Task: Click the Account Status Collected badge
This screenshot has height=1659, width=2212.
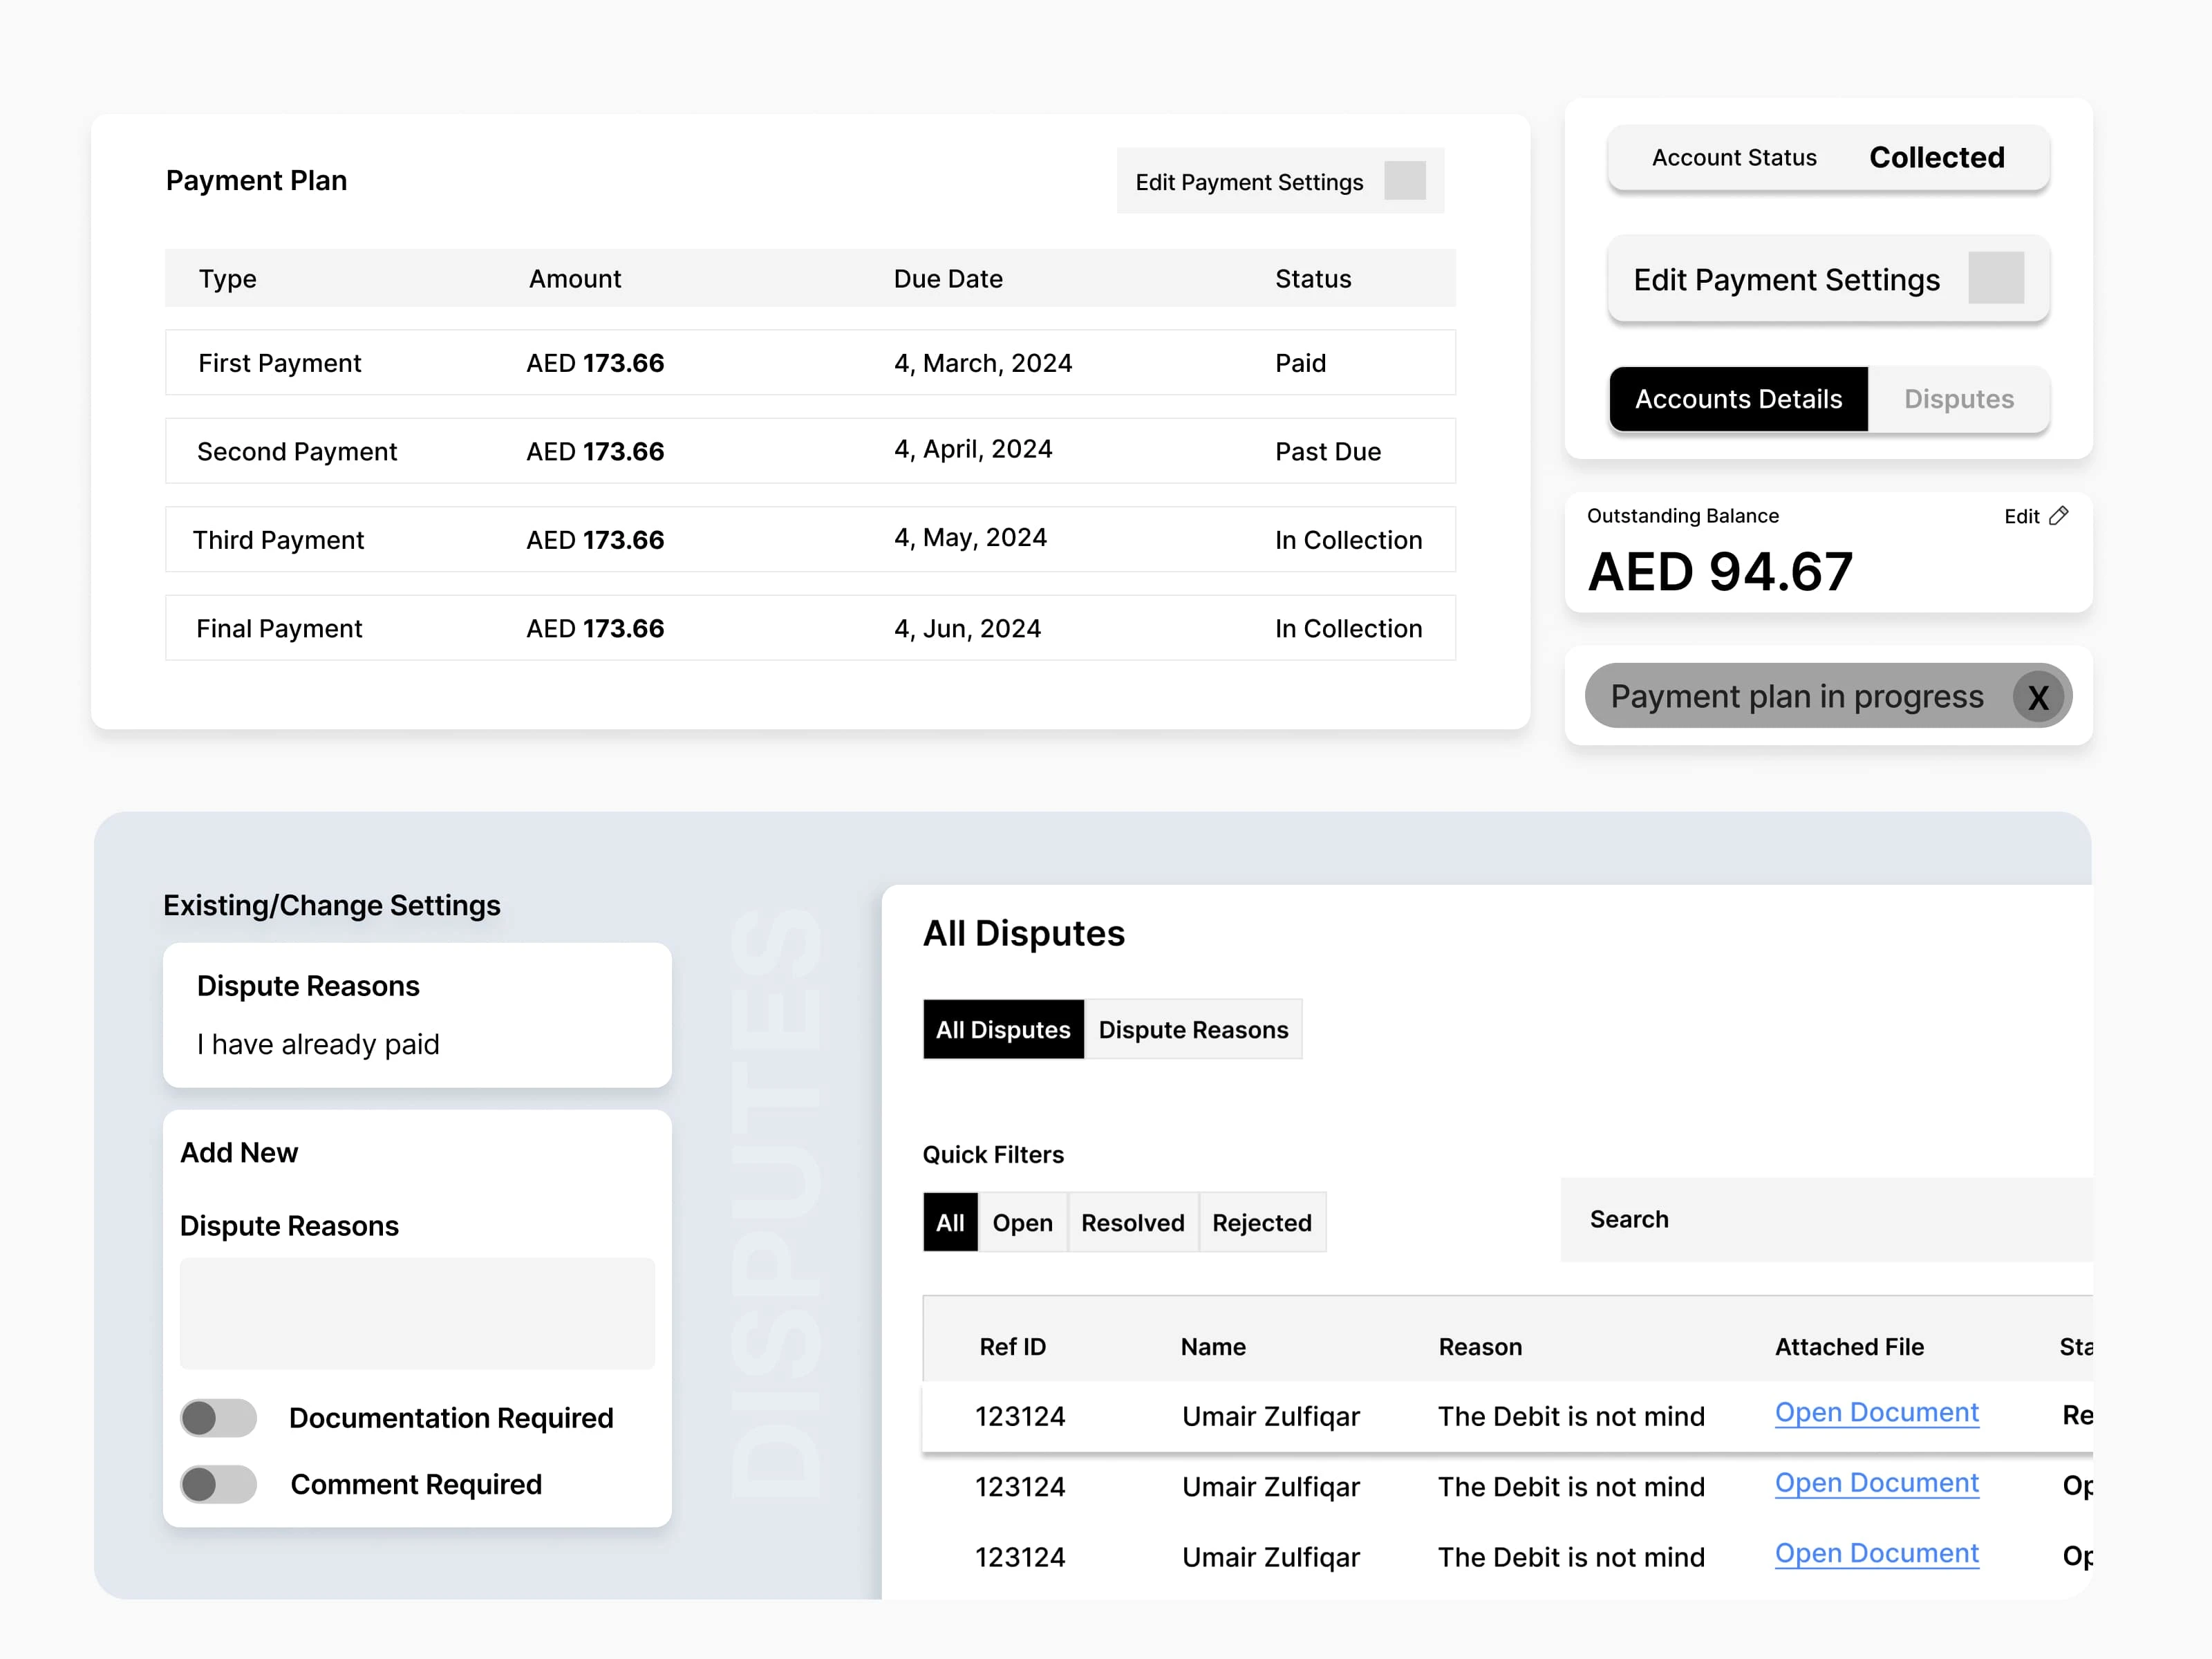Action: [1828, 157]
